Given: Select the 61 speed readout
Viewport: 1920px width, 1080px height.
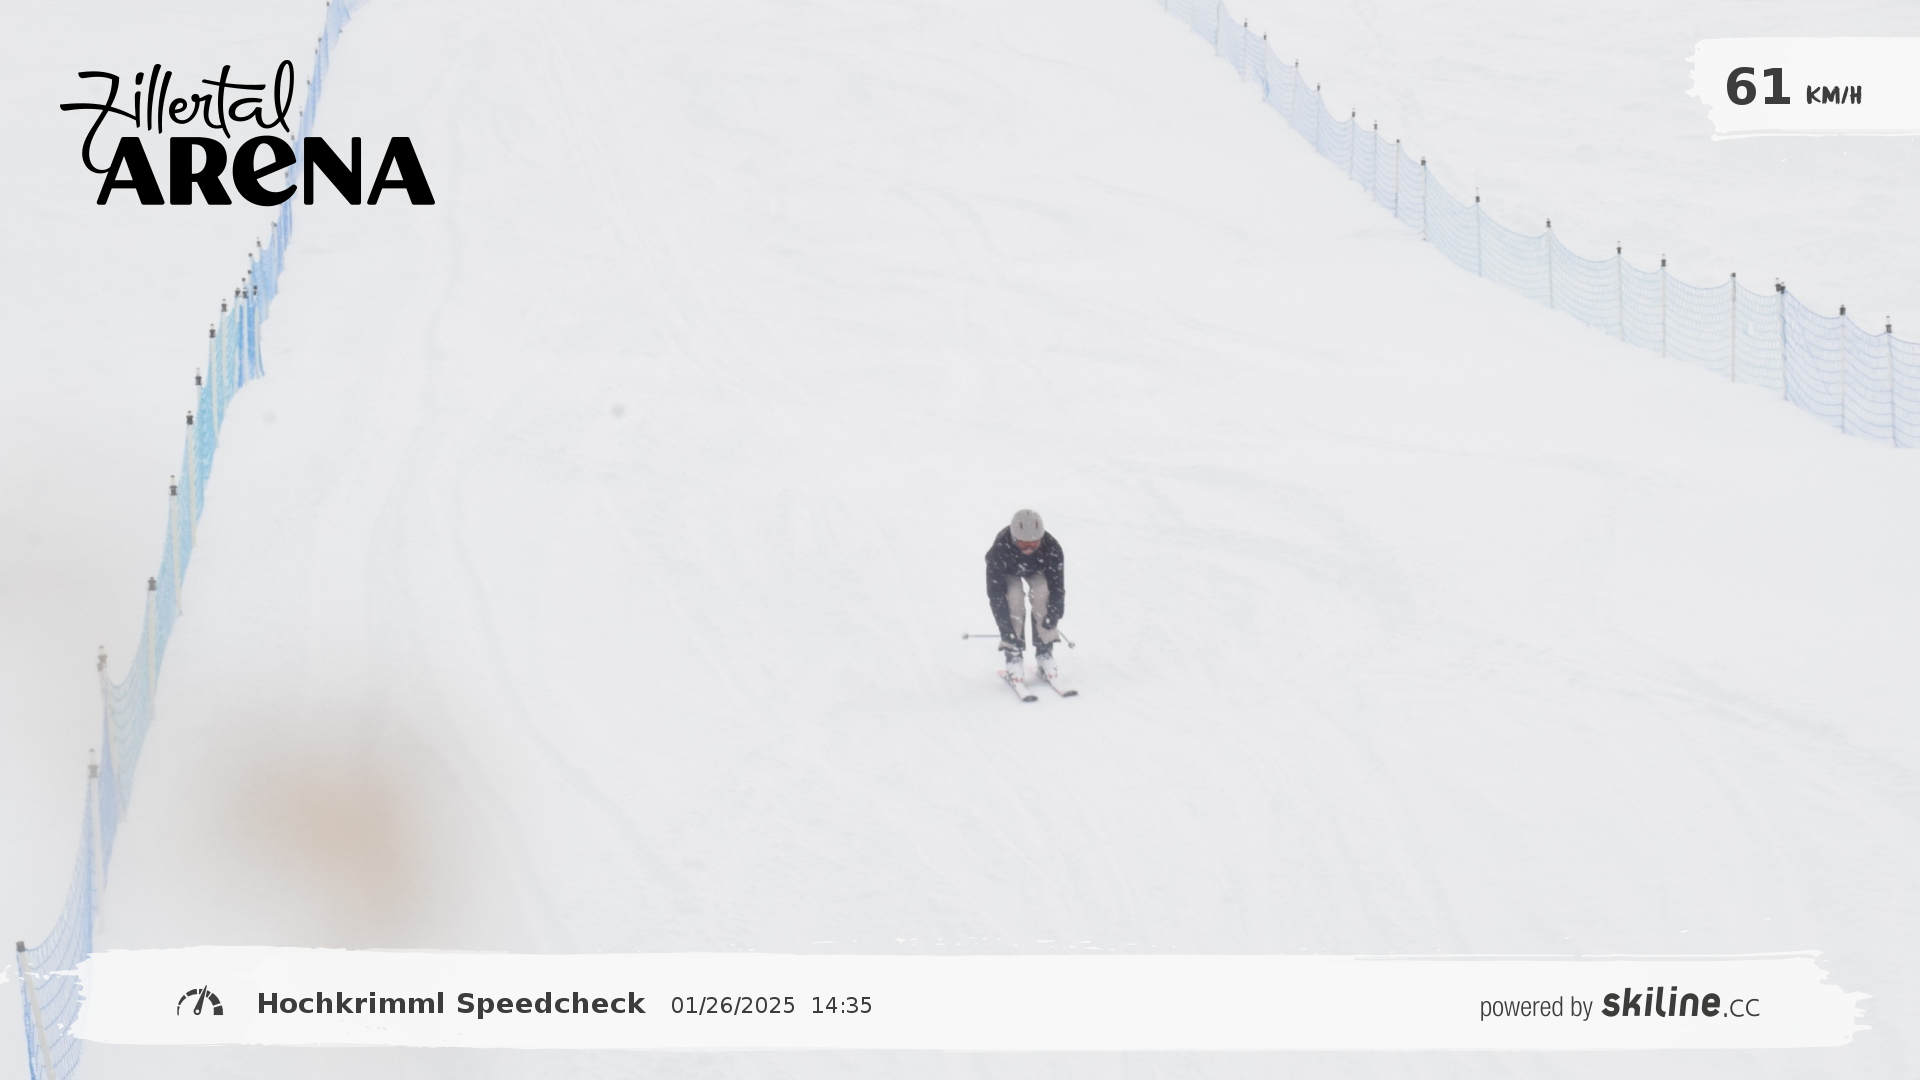Looking at the screenshot, I should click(1757, 87).
